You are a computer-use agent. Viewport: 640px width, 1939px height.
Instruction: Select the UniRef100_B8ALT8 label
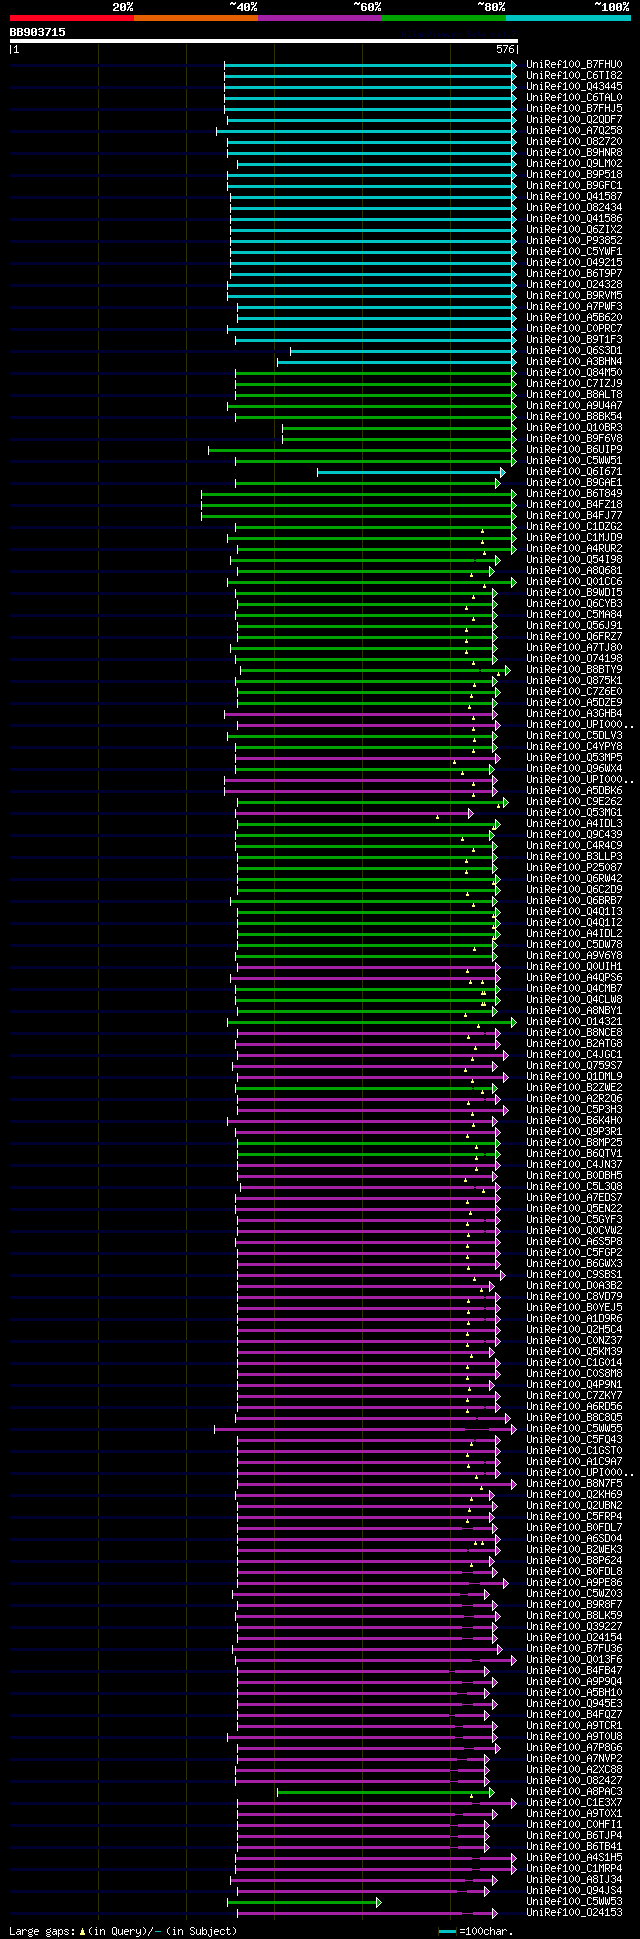pos(574,395)
